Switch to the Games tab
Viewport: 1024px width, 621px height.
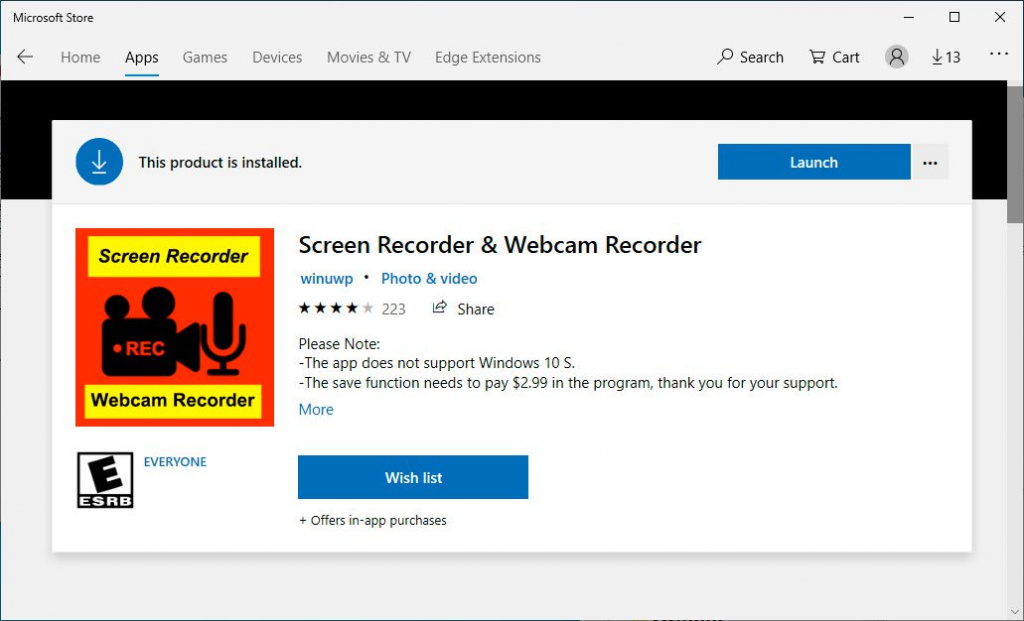(x=204, y=57)
